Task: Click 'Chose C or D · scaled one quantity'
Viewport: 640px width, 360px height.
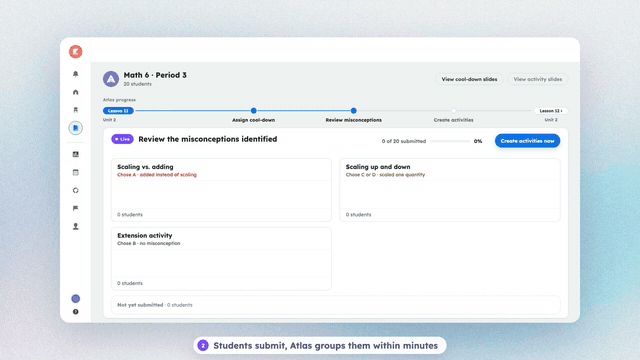Action: [385, 175]
